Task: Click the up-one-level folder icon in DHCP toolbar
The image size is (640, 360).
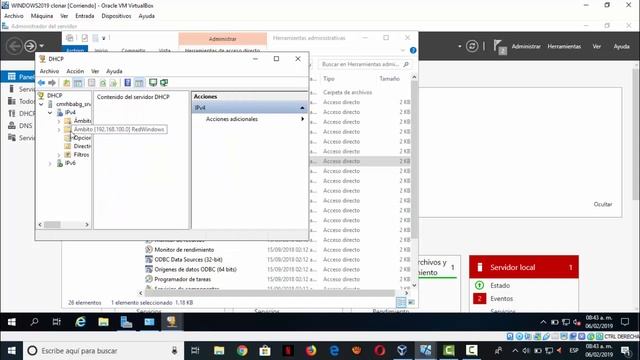Action: 67,83
